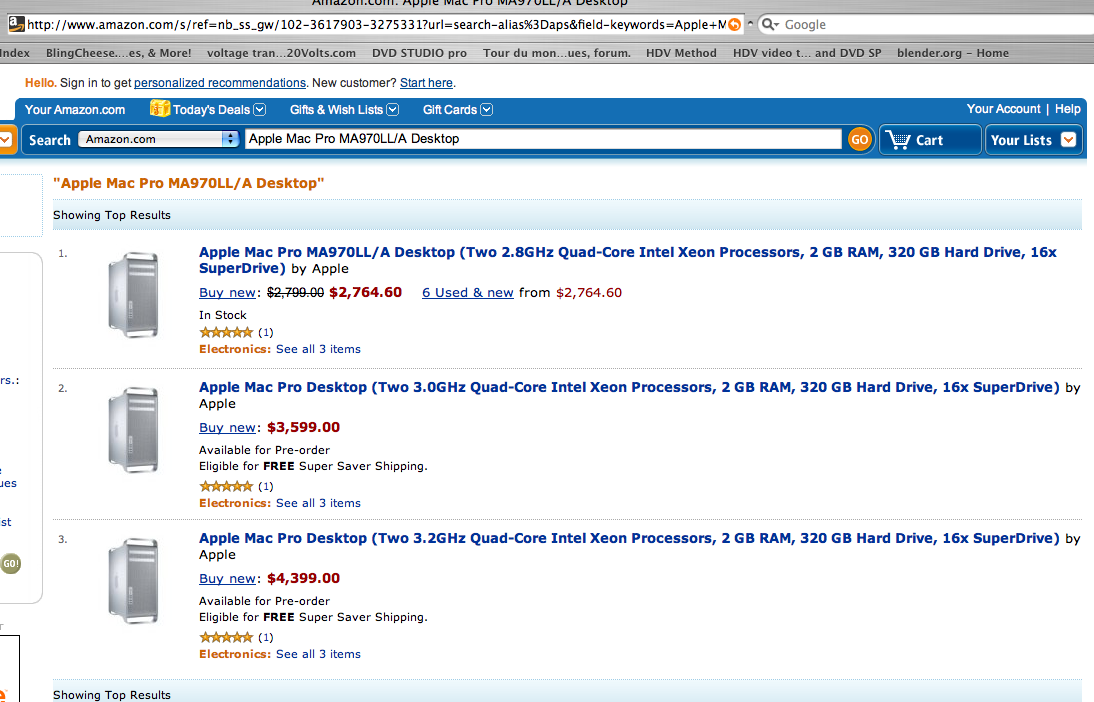Screen dimensions: 1094x702
Task: Open the HDV video t... and DVD SP bookmark
Action: pyautogui.click(x=807, y=53)
